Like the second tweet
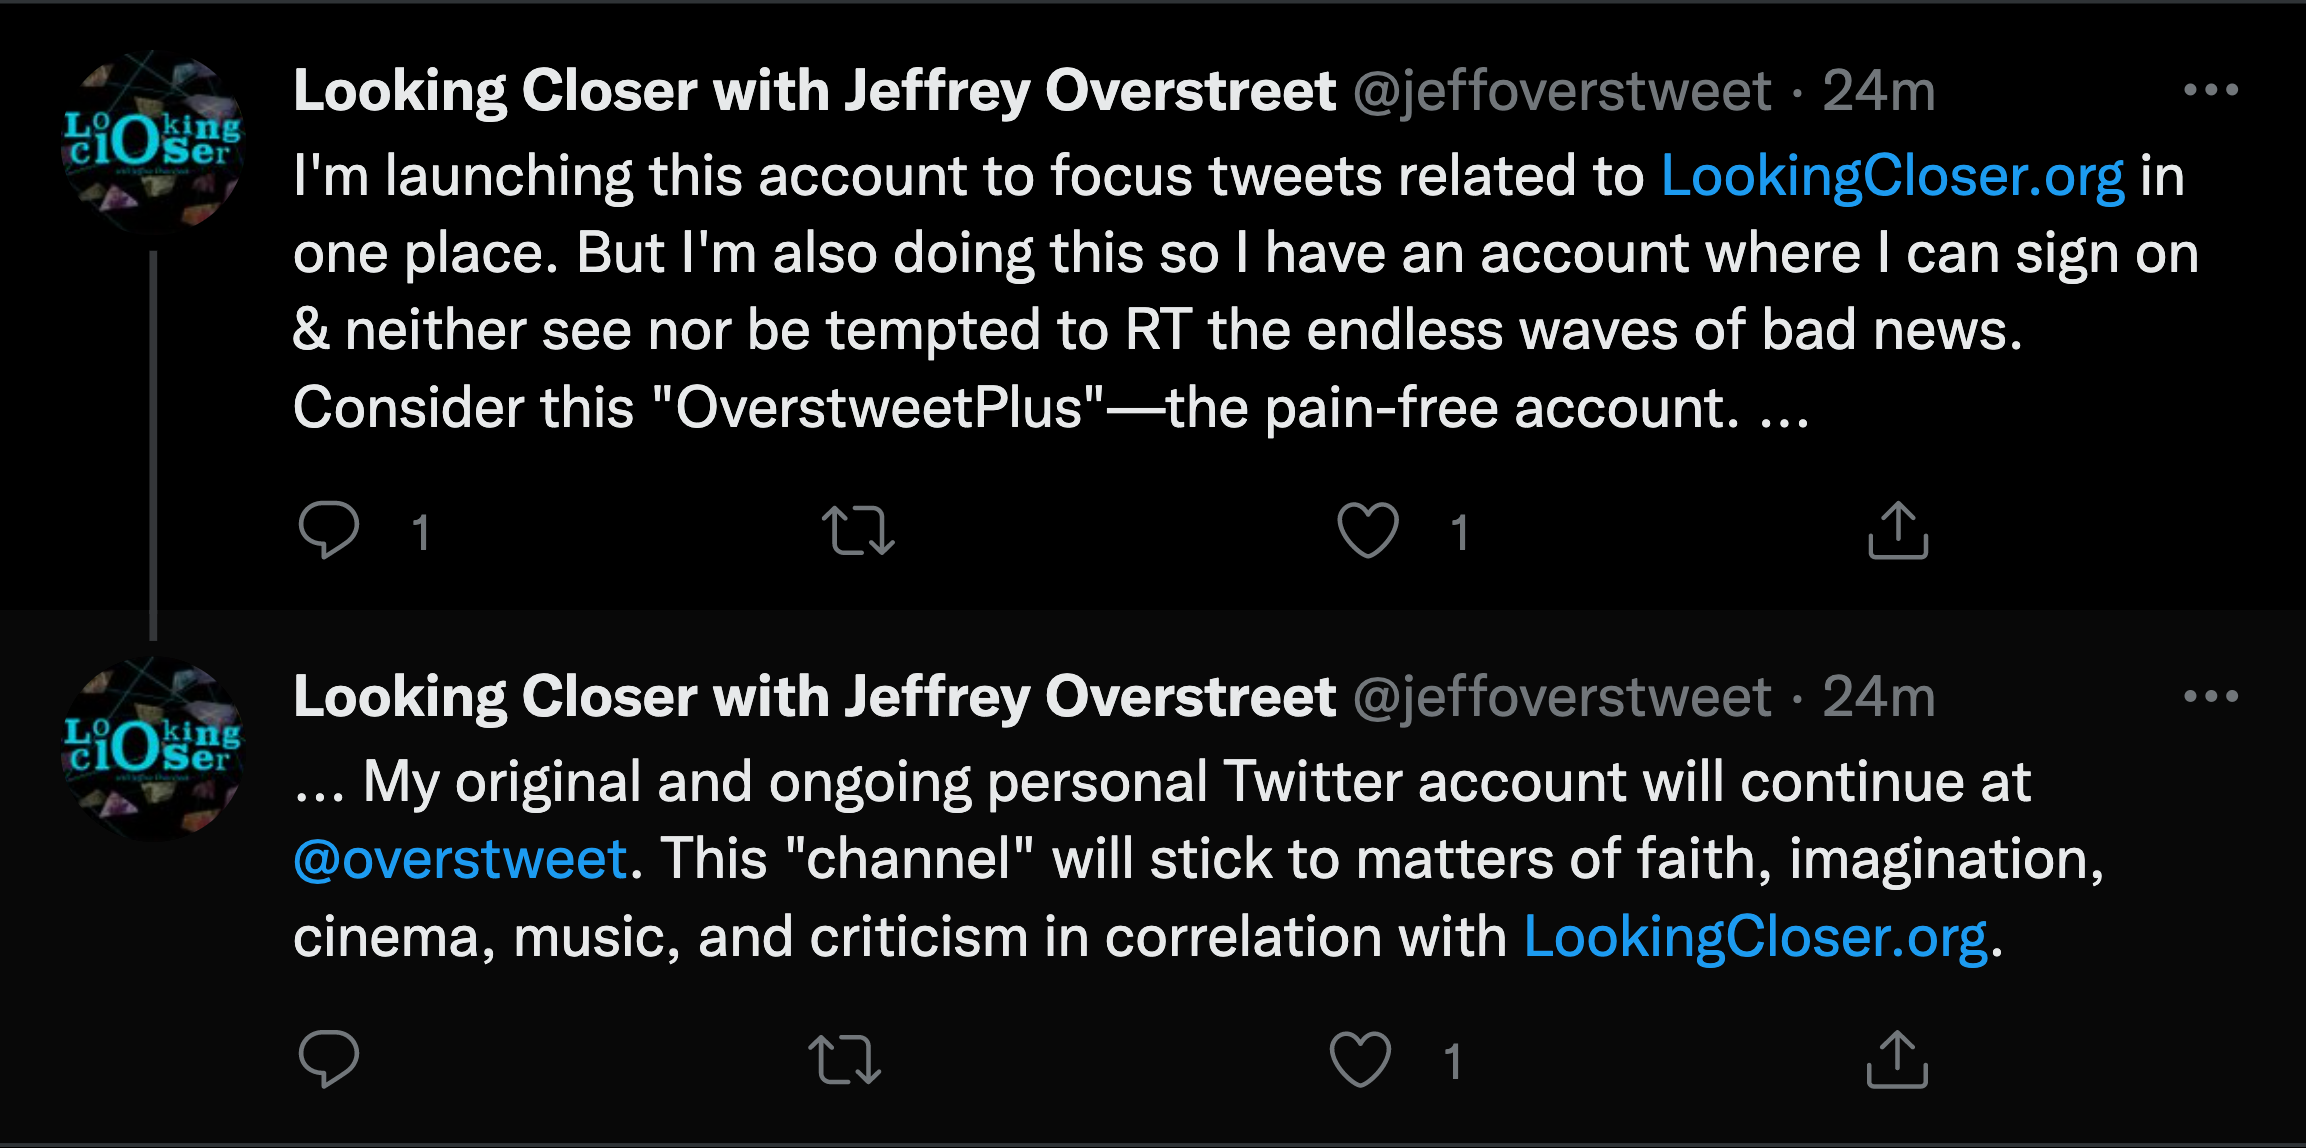 coord(1360,1059)
